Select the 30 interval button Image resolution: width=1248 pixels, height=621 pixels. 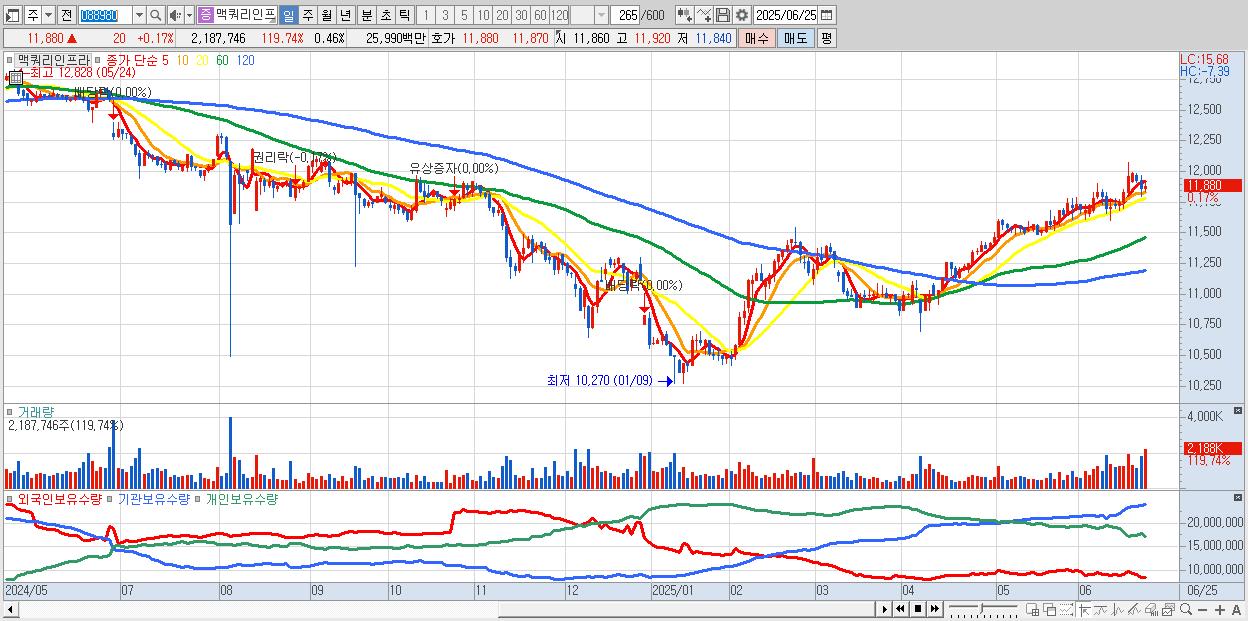(x=521, y=15)
